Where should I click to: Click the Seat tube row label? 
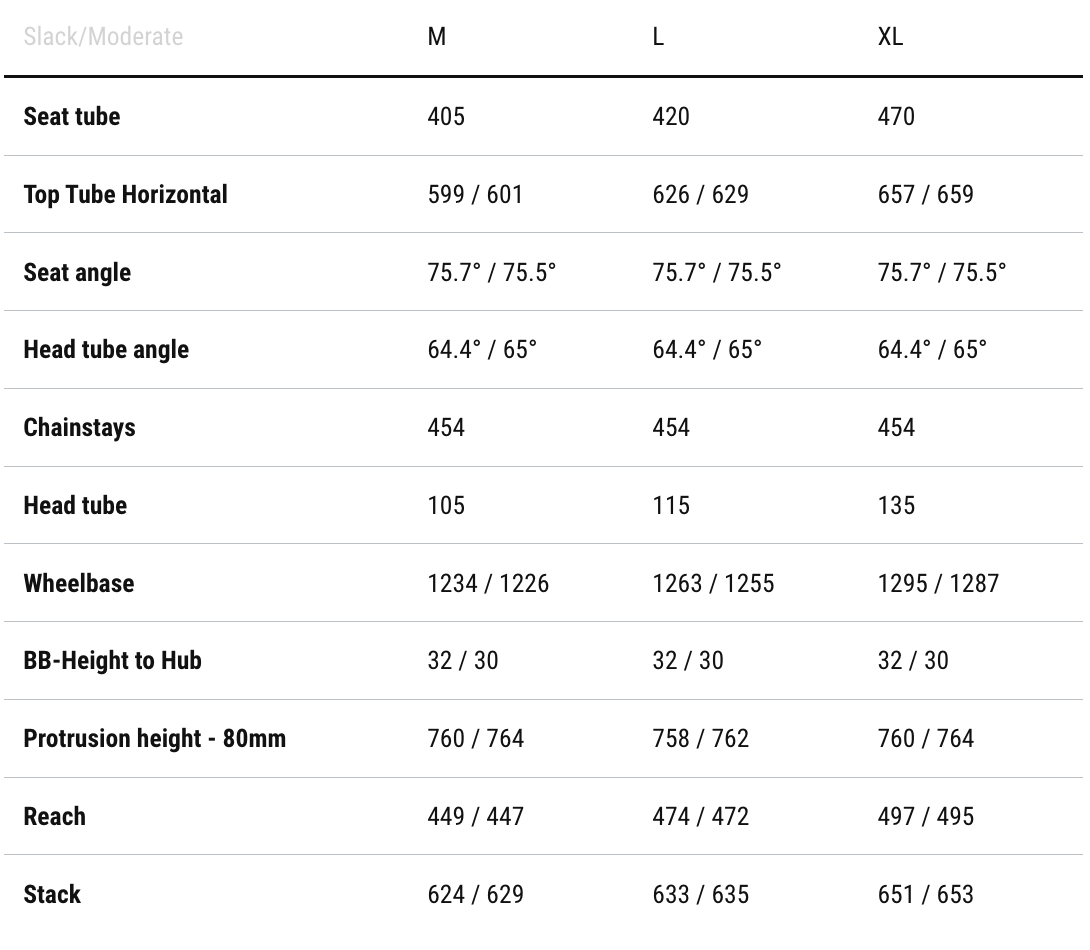click(x=72, y=116)
